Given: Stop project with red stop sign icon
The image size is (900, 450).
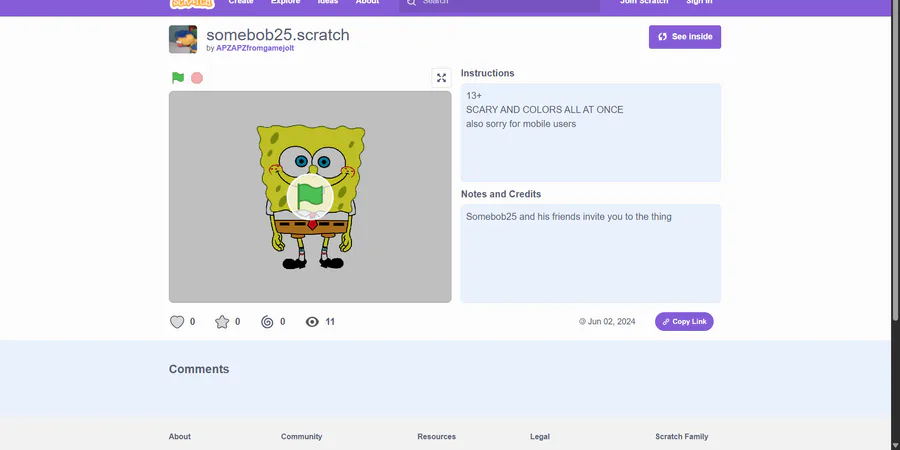Looking at the screenshot, I should (197, 77).
